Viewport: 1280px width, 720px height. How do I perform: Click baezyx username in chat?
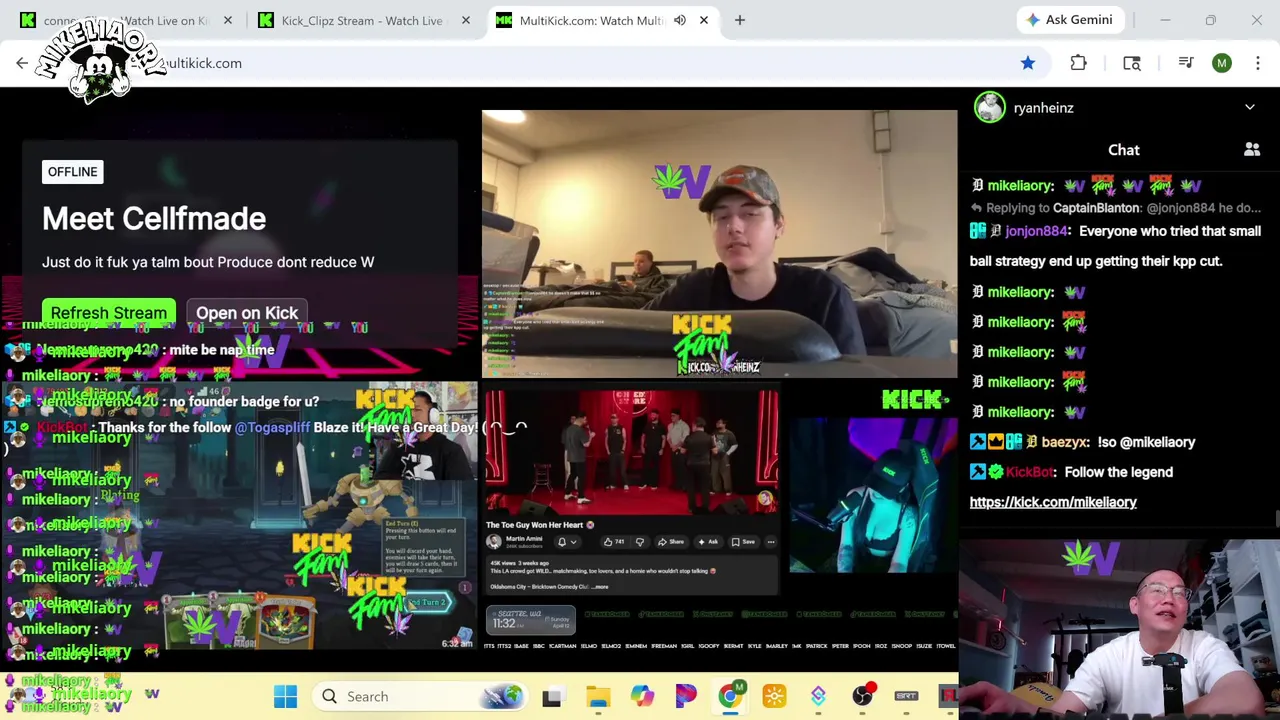pos(1064,442)
